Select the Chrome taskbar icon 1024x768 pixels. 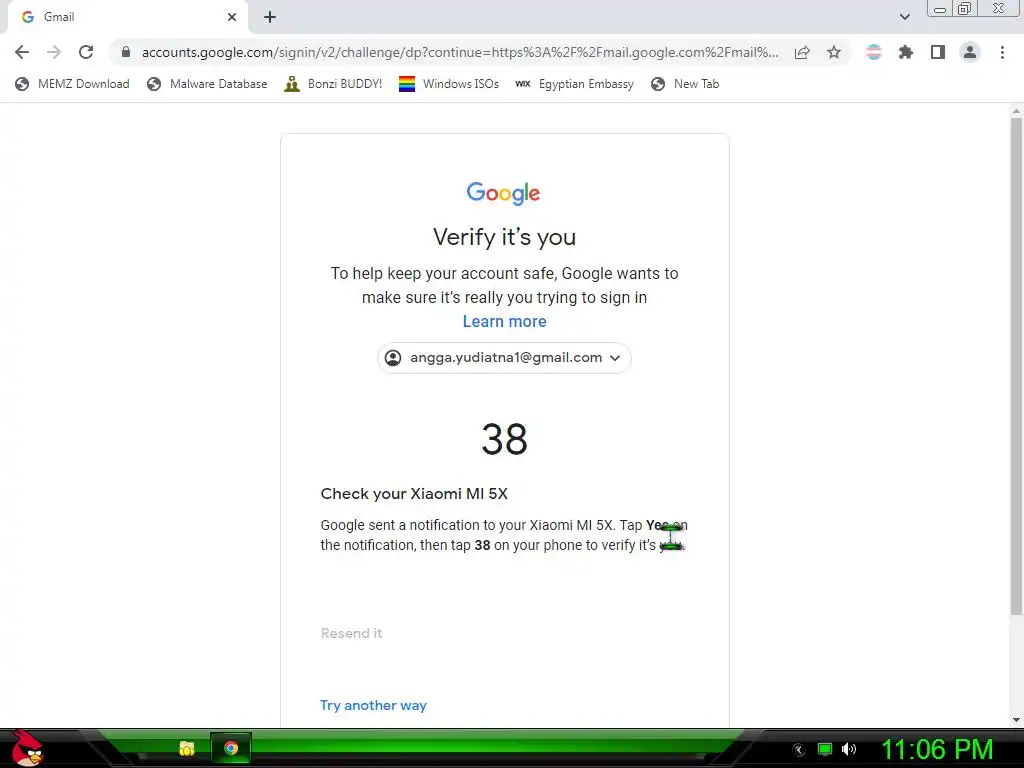231,748
